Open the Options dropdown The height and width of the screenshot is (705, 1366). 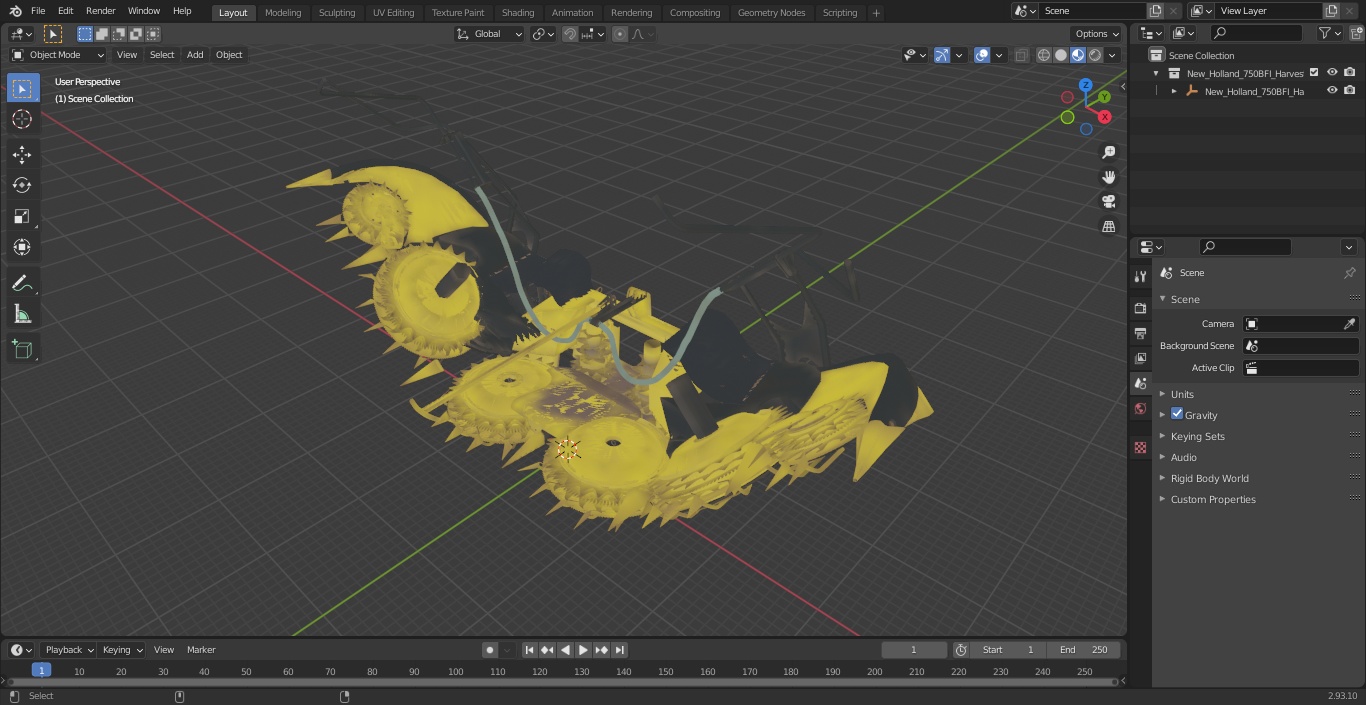coord(1096,34)
